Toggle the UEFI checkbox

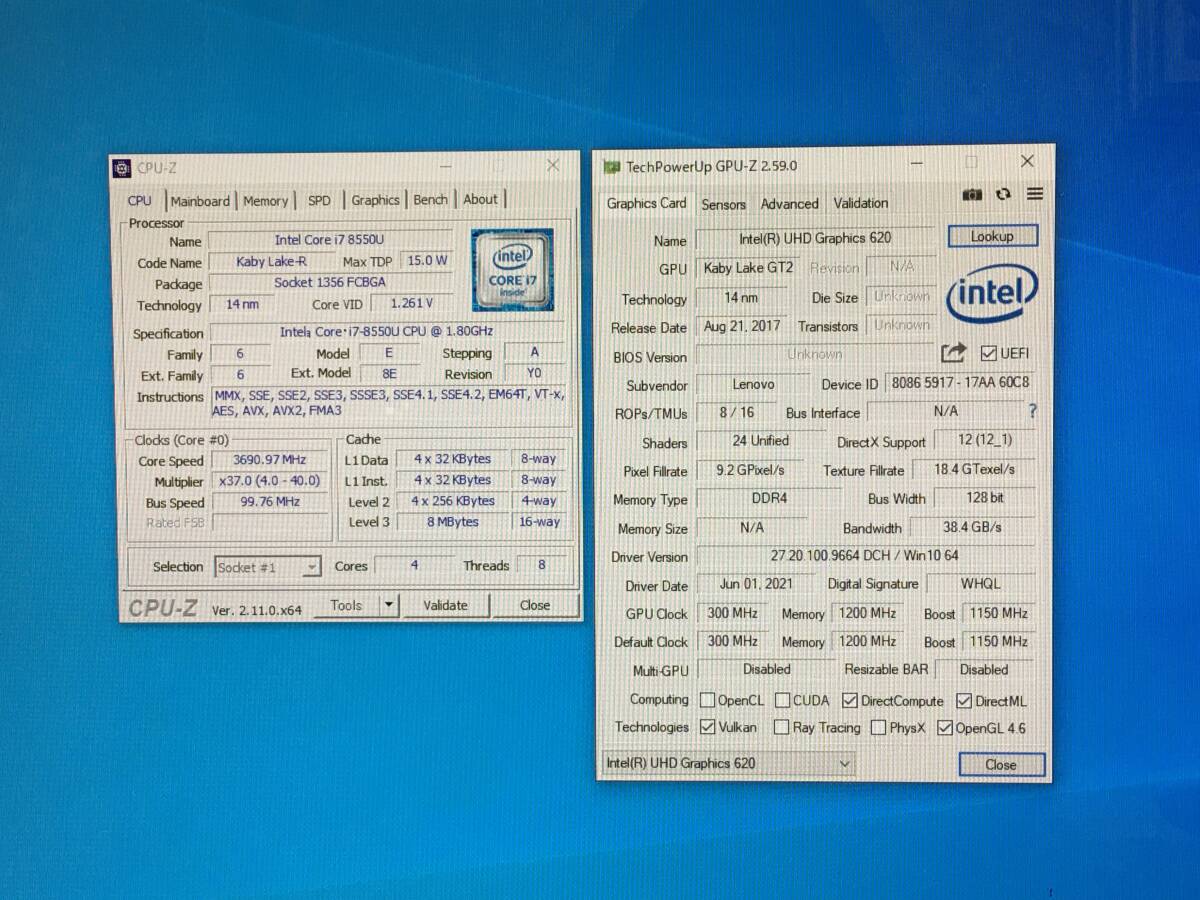pyautogui.click(x=988, y=353)
